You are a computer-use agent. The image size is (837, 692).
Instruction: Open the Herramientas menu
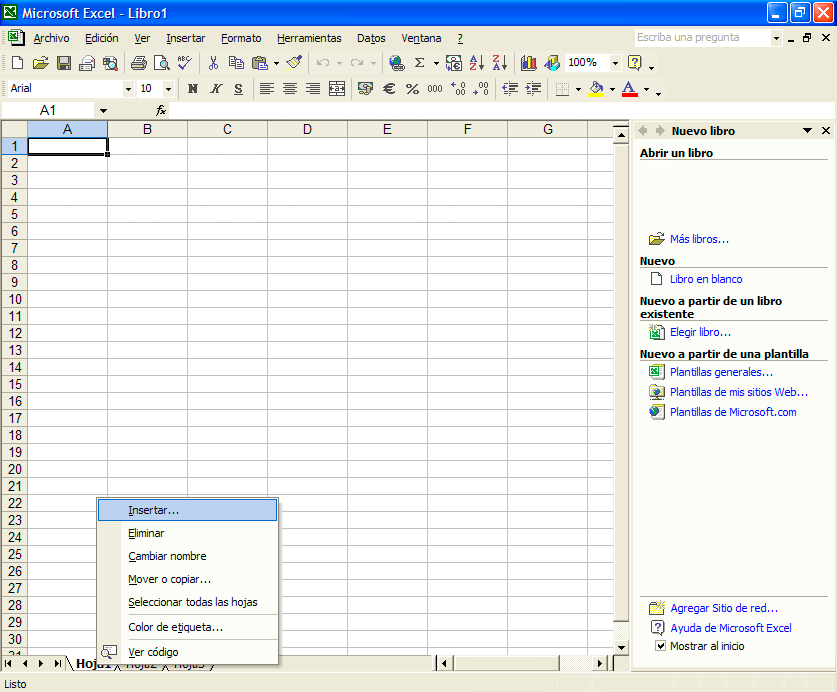pyautogui.click(x=309, y=38)
